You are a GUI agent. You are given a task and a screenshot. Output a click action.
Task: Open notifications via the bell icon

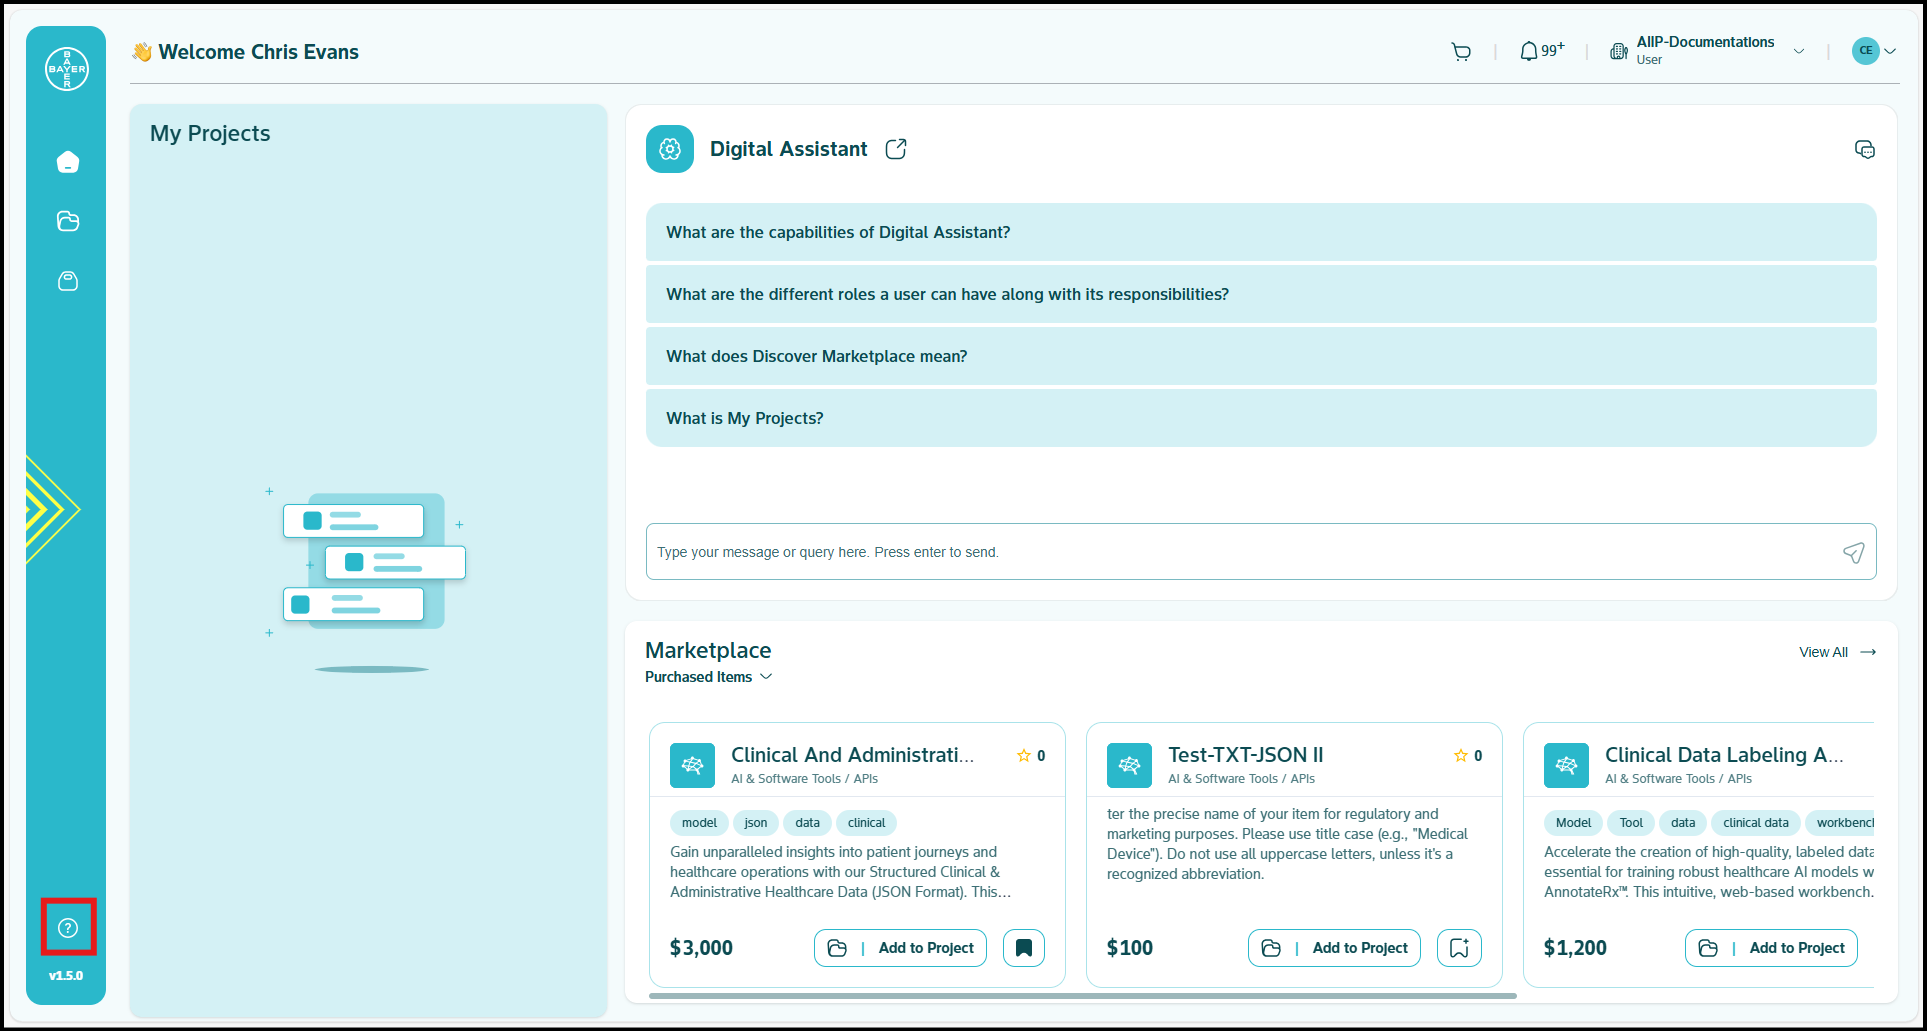(1528, 50)
